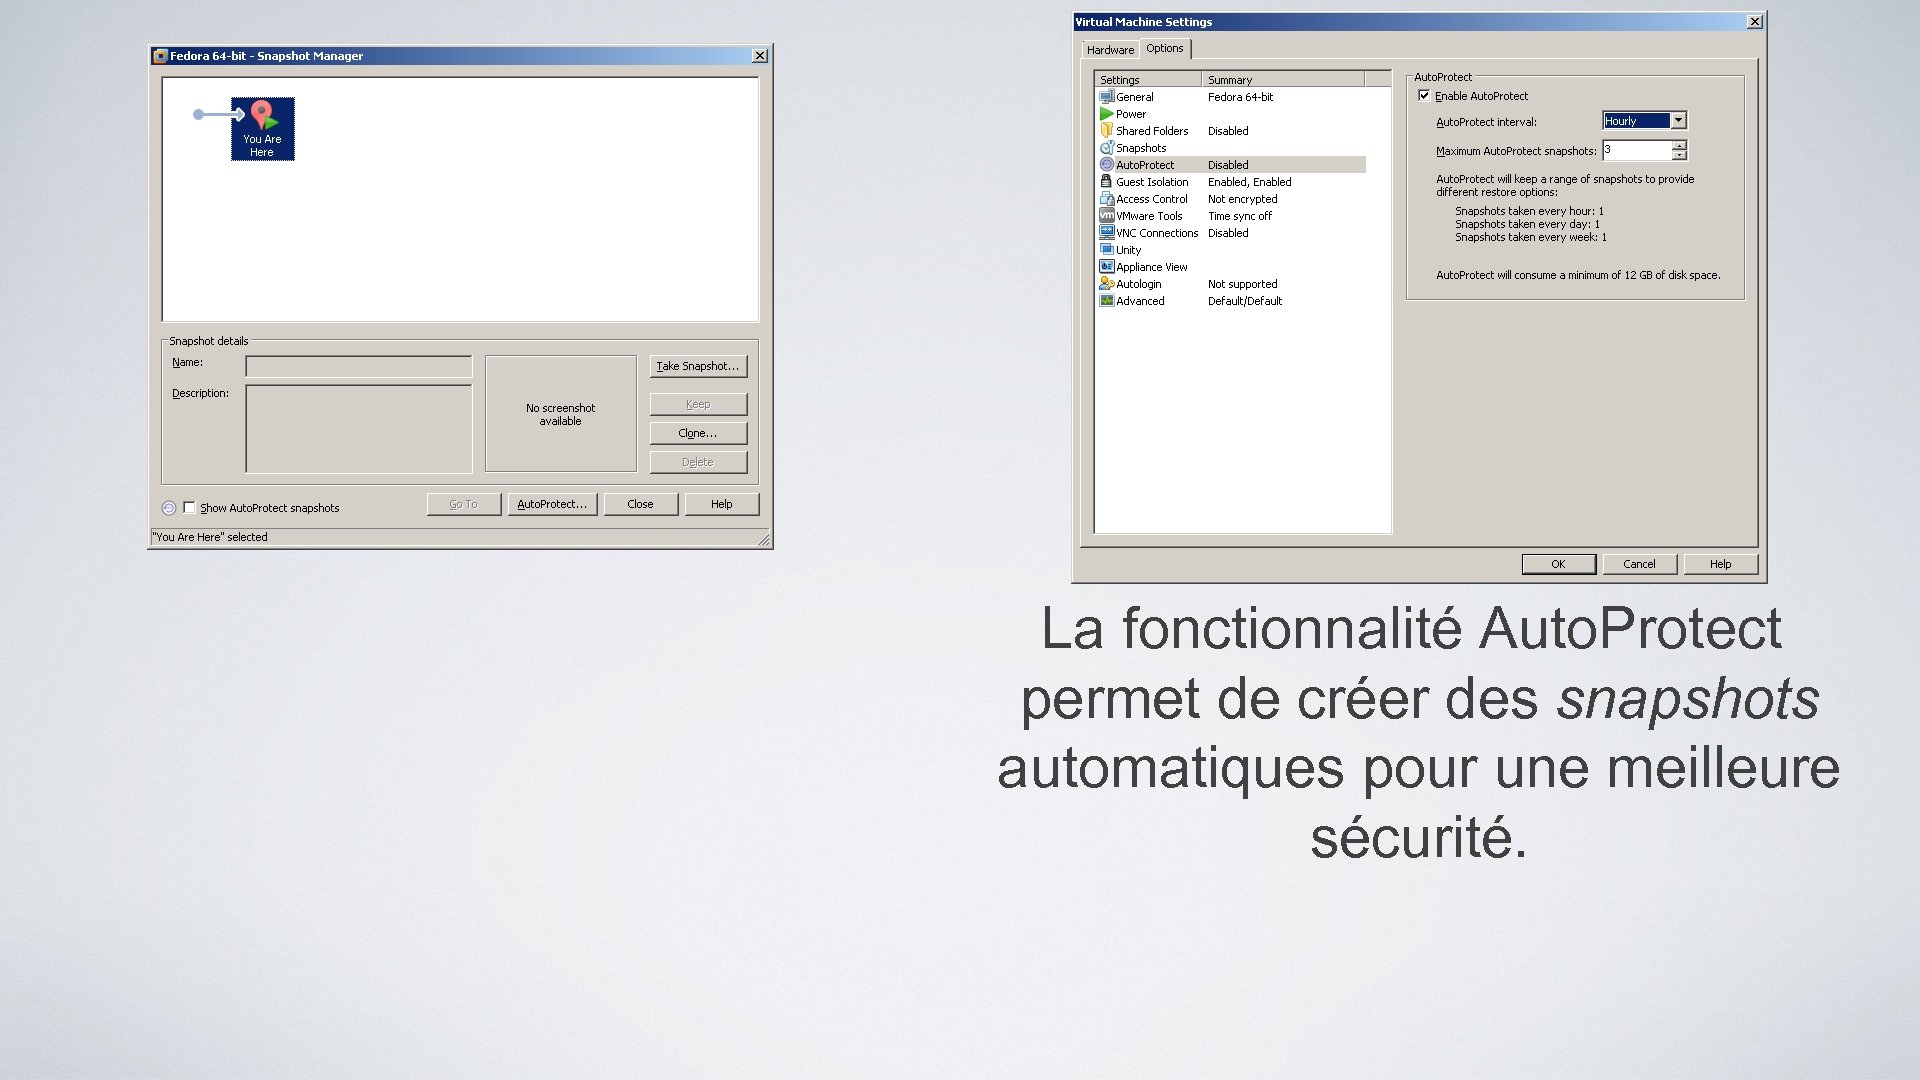This screenshot has width=1920, height=1080.
Task: Click the AutoProtect button in Snapshot Manager
Action: pyautogui.click(x=551, y=504)
